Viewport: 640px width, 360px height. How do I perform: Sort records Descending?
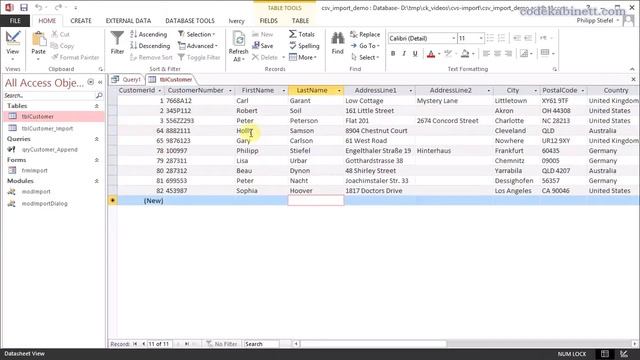tap(150, 46)
